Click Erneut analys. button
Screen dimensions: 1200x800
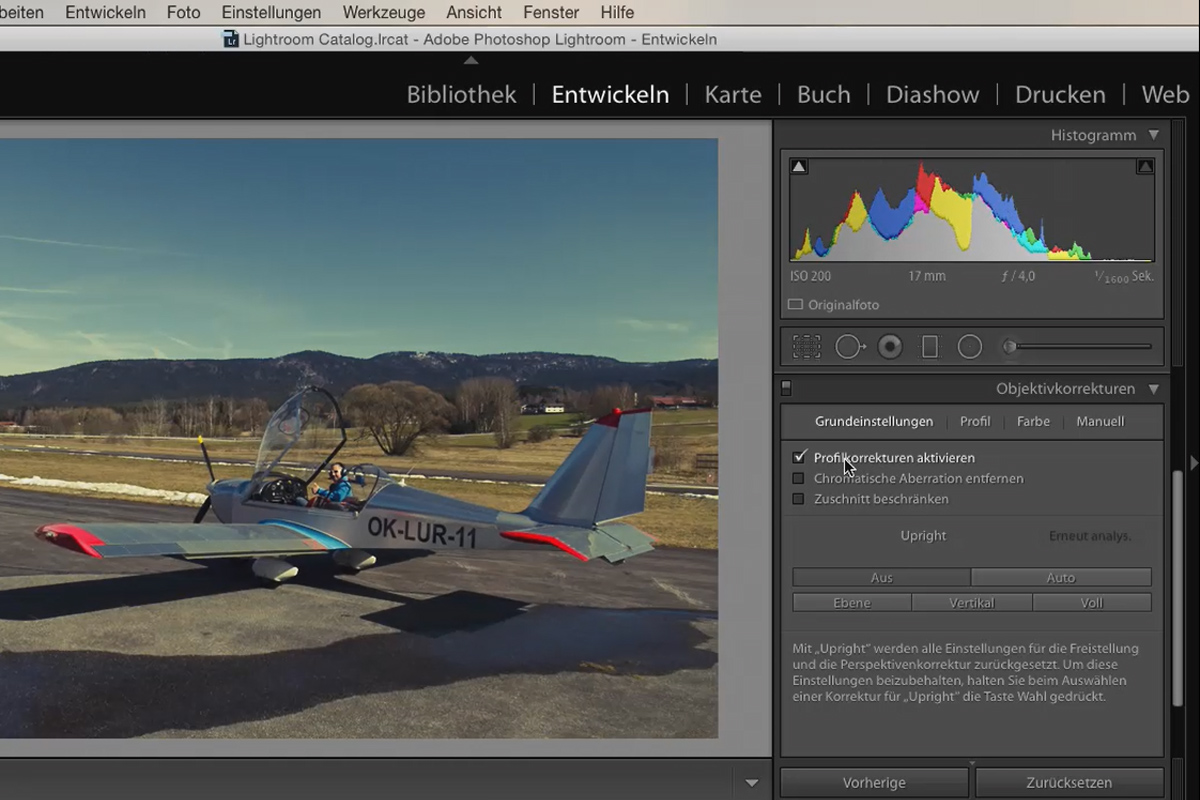tap(1090, 536)
